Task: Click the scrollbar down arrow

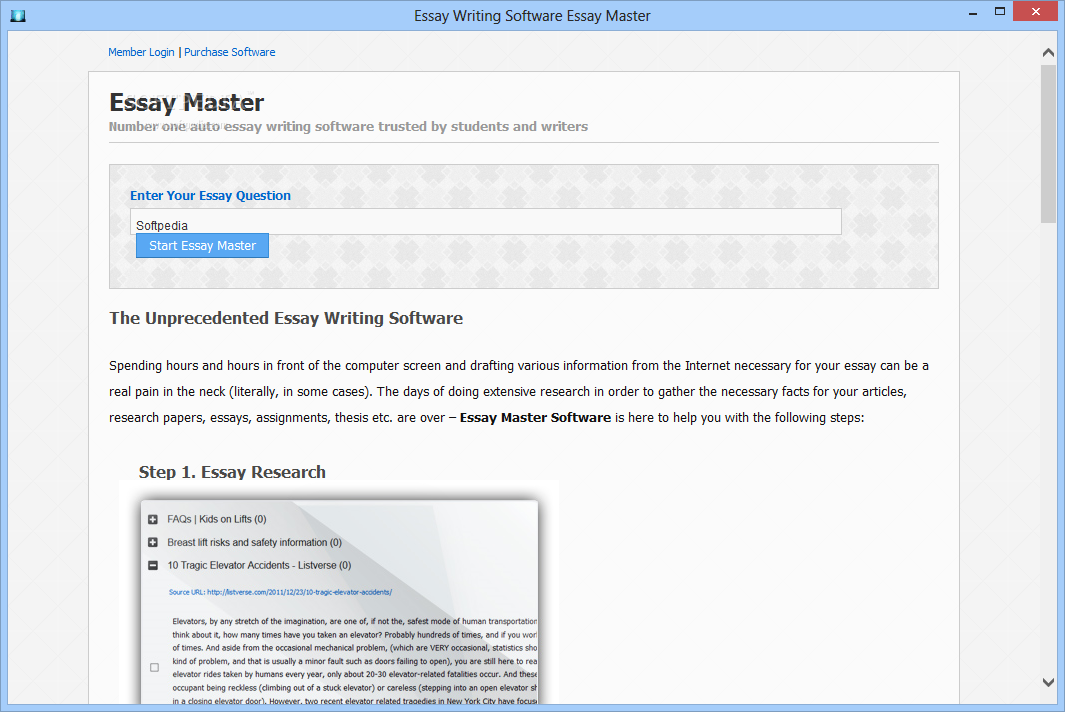Action: [1048, 682]
